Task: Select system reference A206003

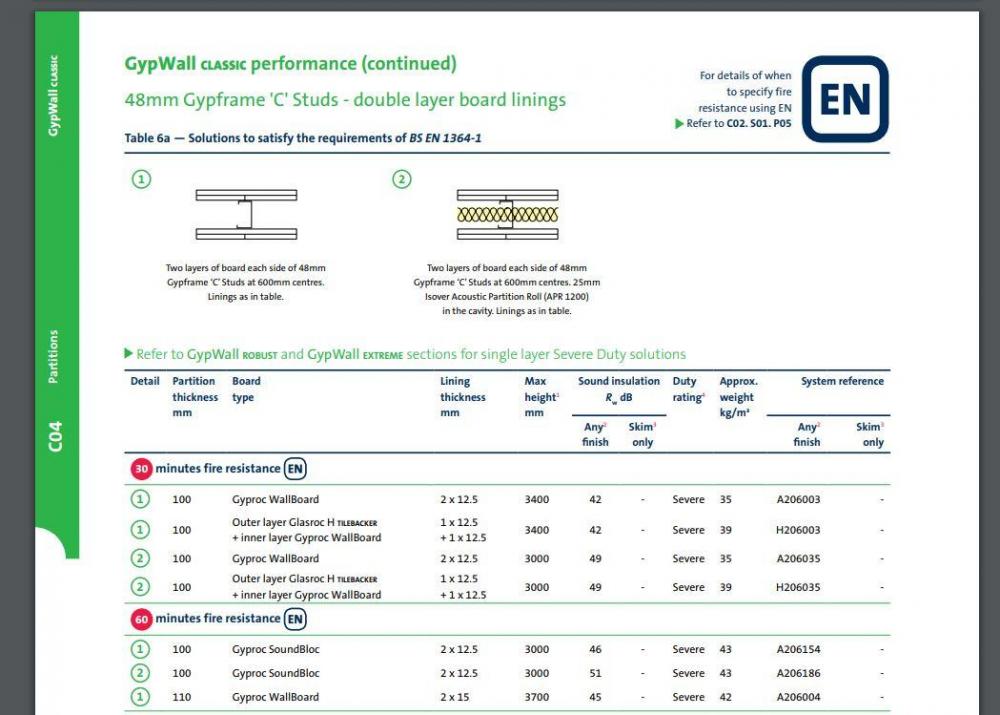Action: [798, 499]
